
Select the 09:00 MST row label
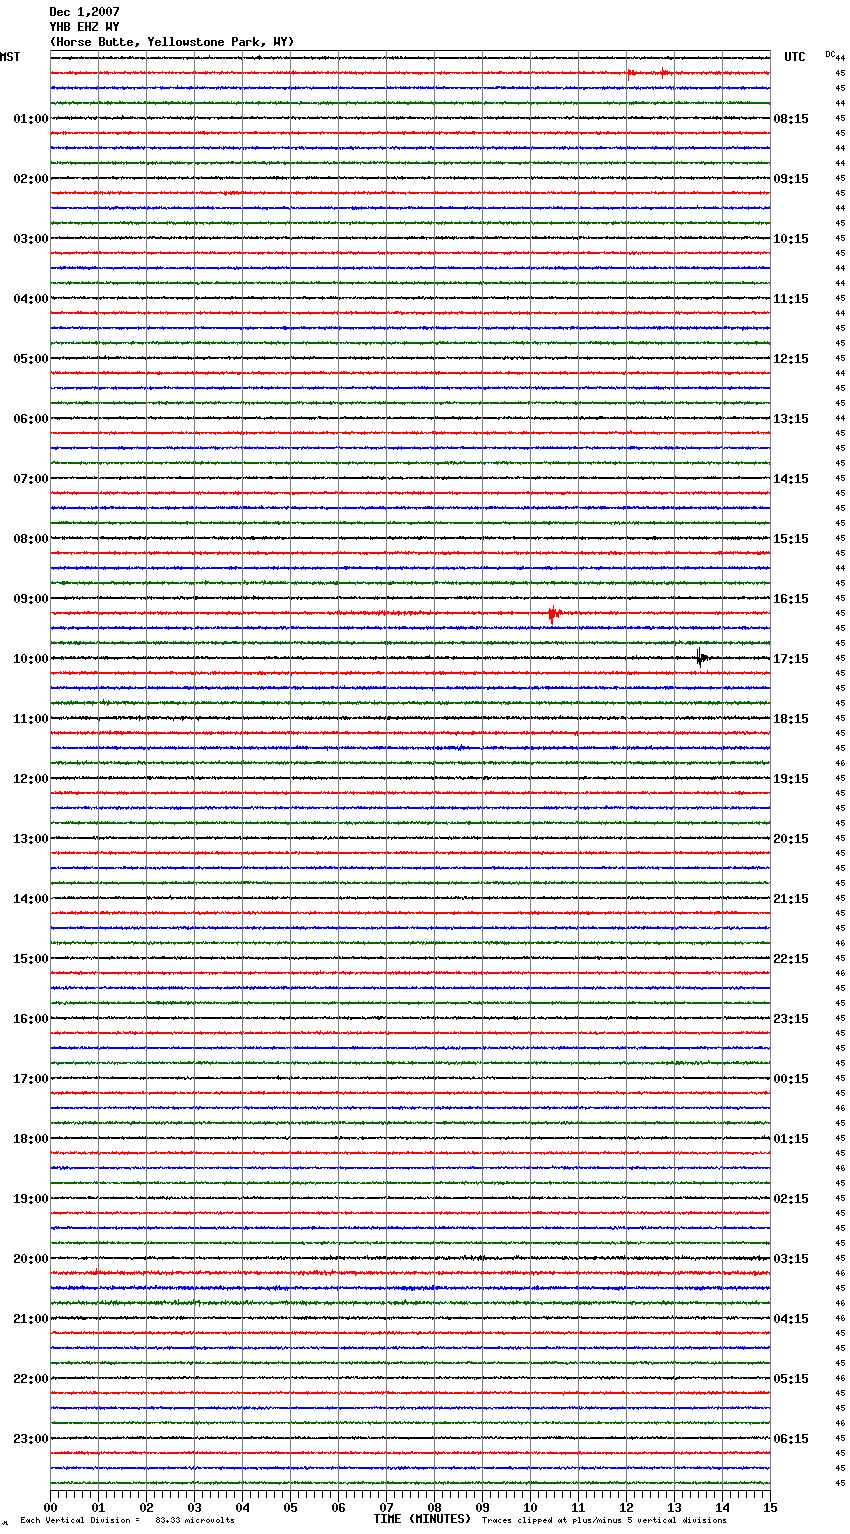pyautogui.click(x=31, y=599)
